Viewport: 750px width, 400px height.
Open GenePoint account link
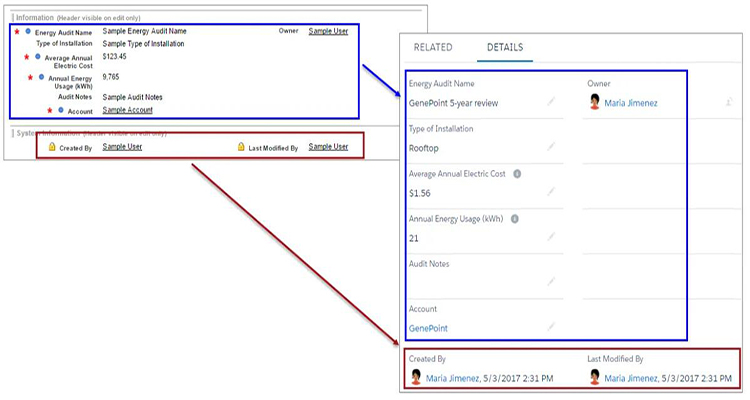click(x=428, y=329)
